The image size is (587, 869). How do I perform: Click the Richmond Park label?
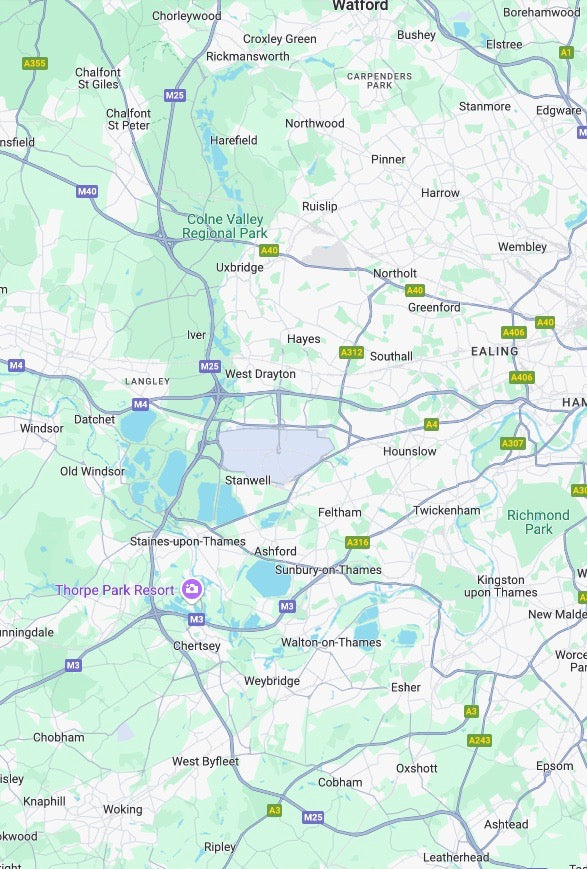(538, 522)
